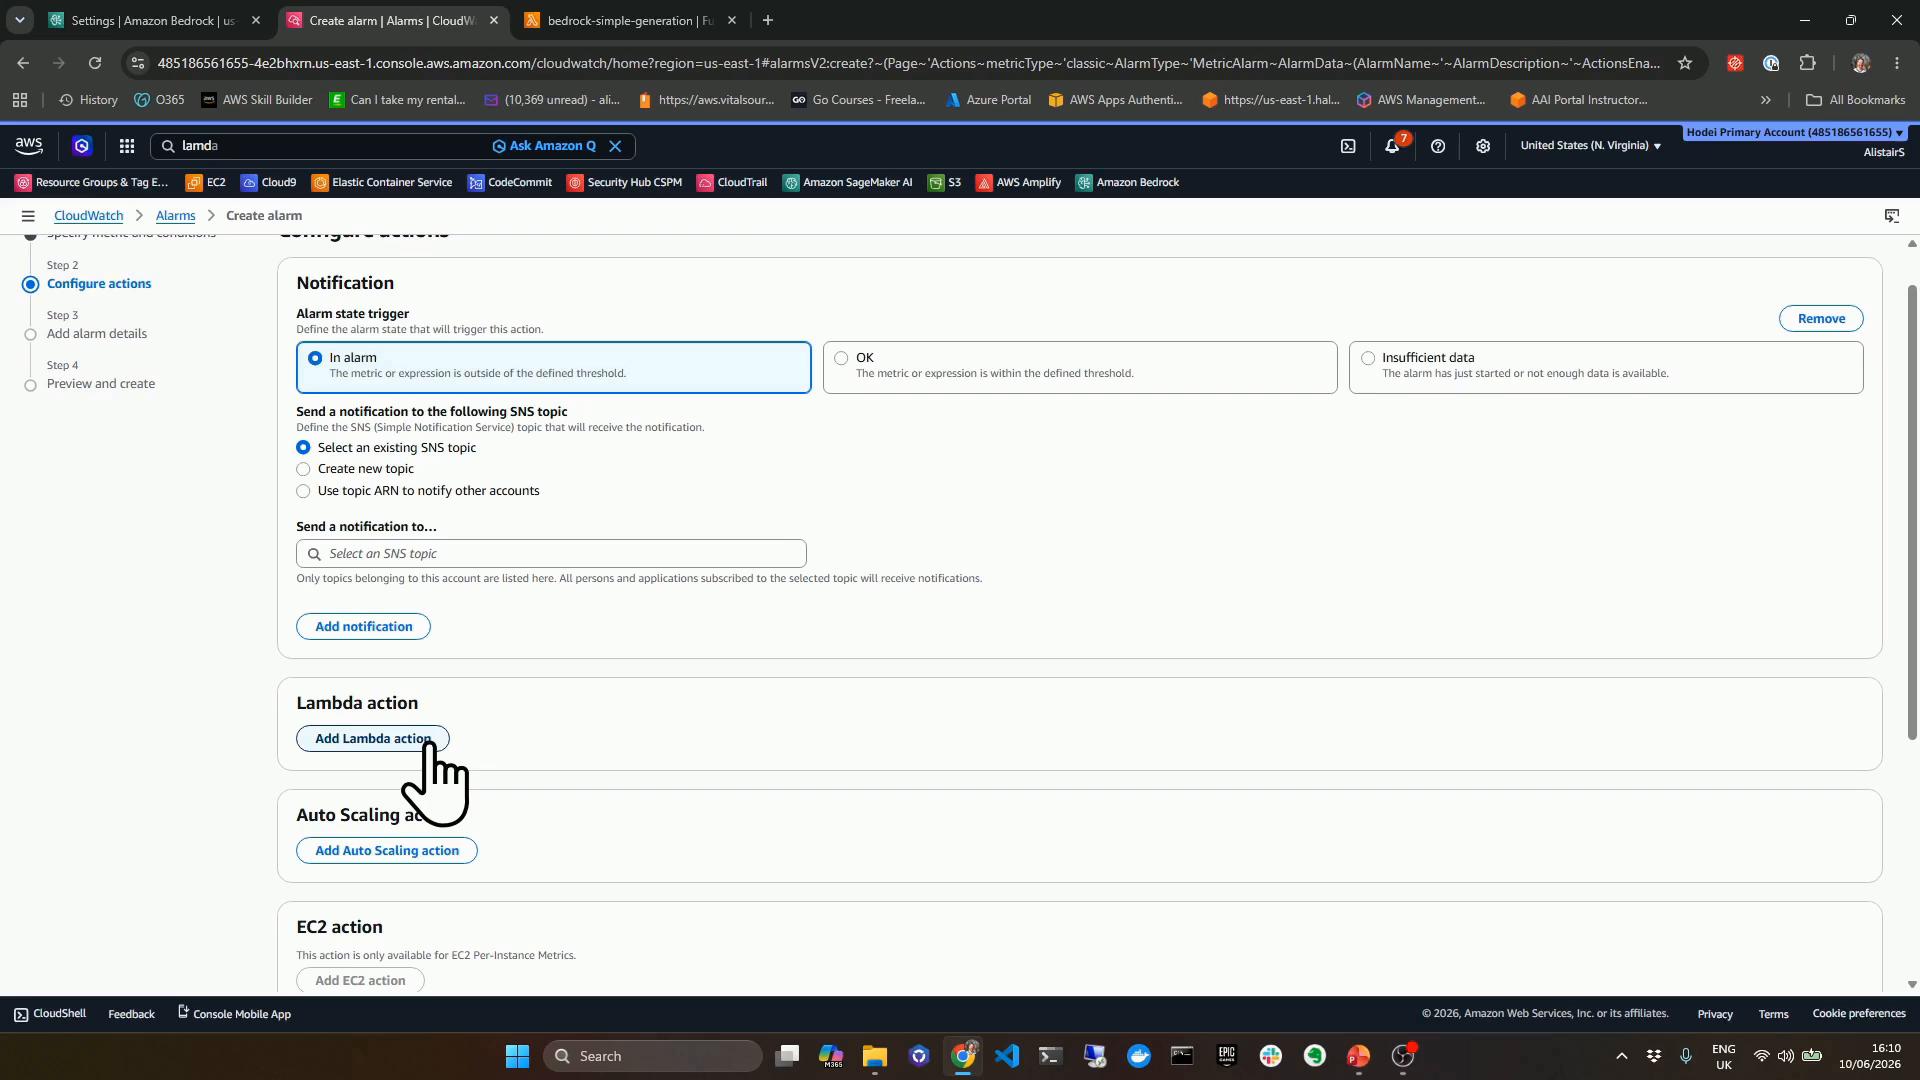Screen dimensions: 1920x1080
Task: Open the AWS services grid menu
Action: point(127,146)
